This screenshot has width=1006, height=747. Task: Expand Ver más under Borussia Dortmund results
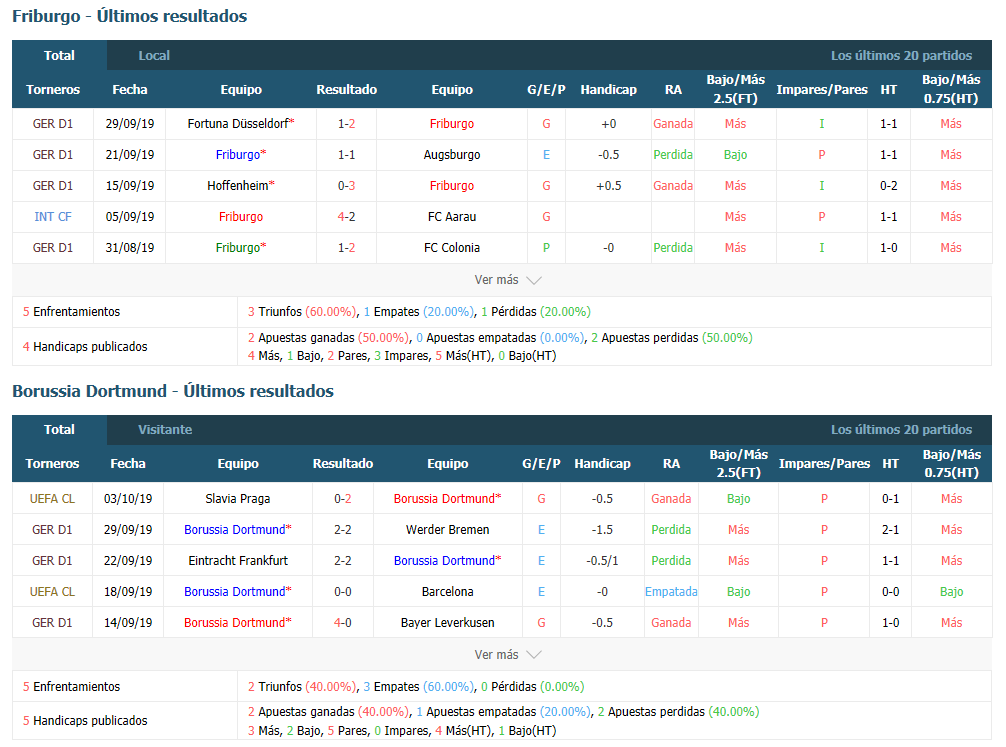[507, 655]
